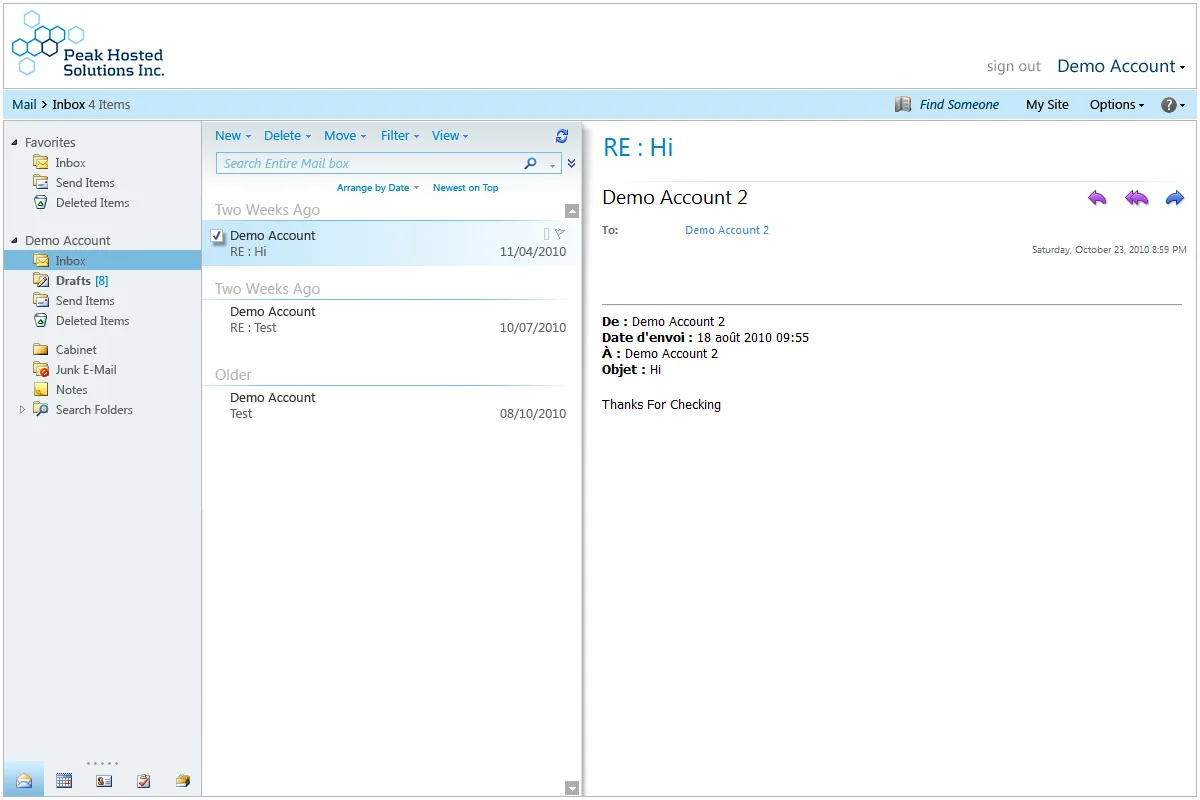1200x800 pixels.
Task: Open the search scope dropdown arrow
Action: (x=552, y=165)
